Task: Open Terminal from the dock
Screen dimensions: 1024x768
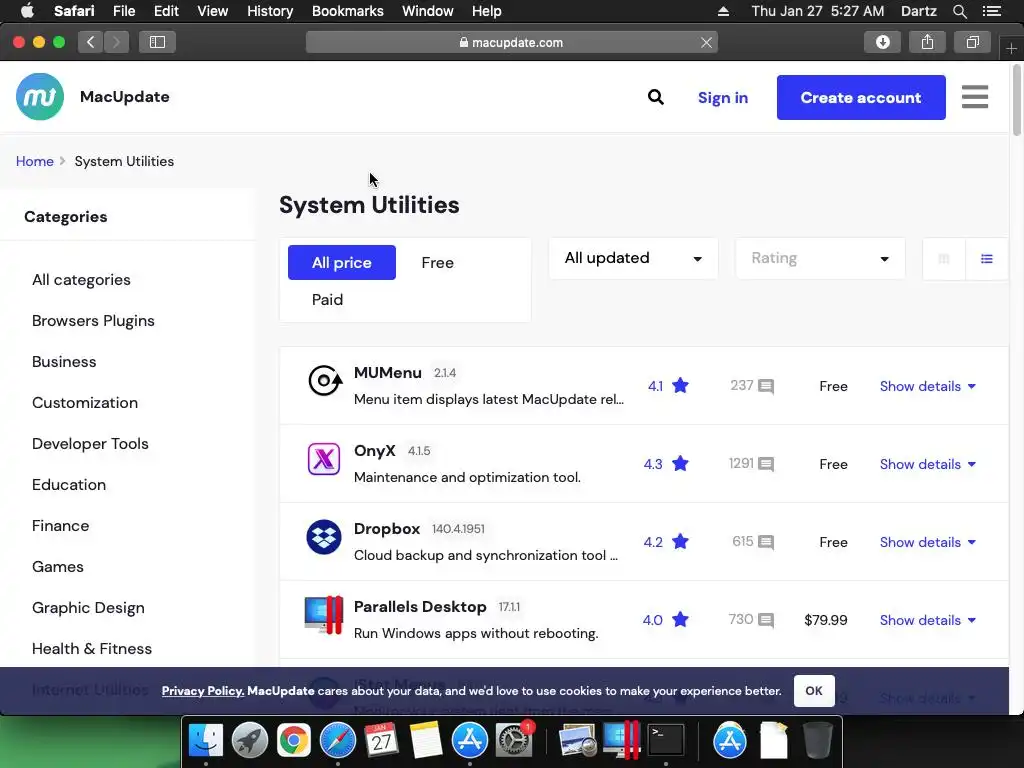Action: pyautogui.click(x=665, y=740)
